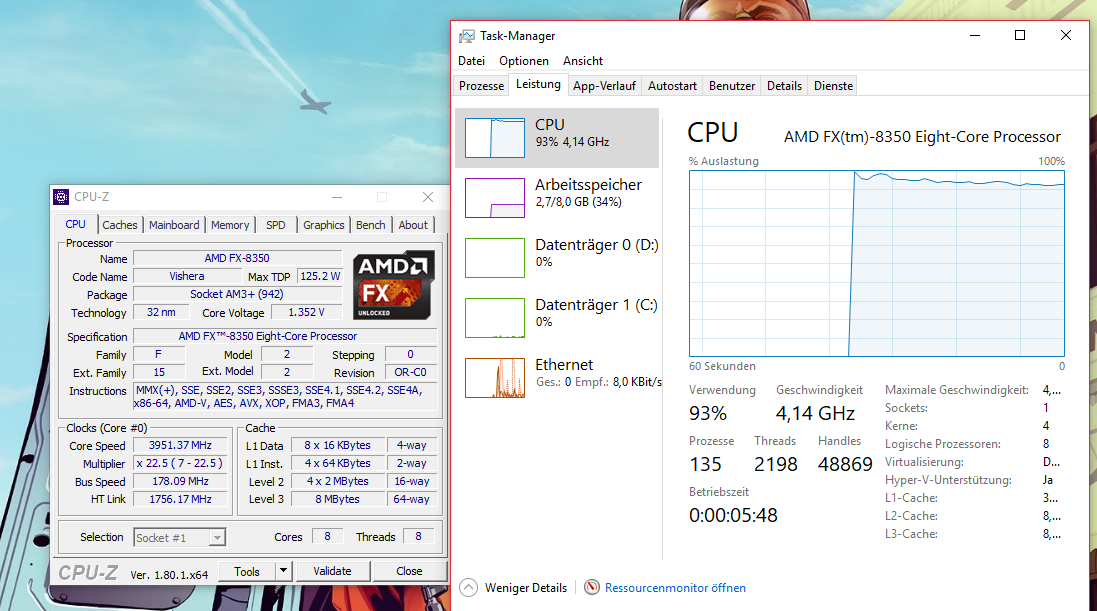Click the Cores count field in CPU-Z
This screenshot has width=1097, height=611.
(x=327, y=536)
